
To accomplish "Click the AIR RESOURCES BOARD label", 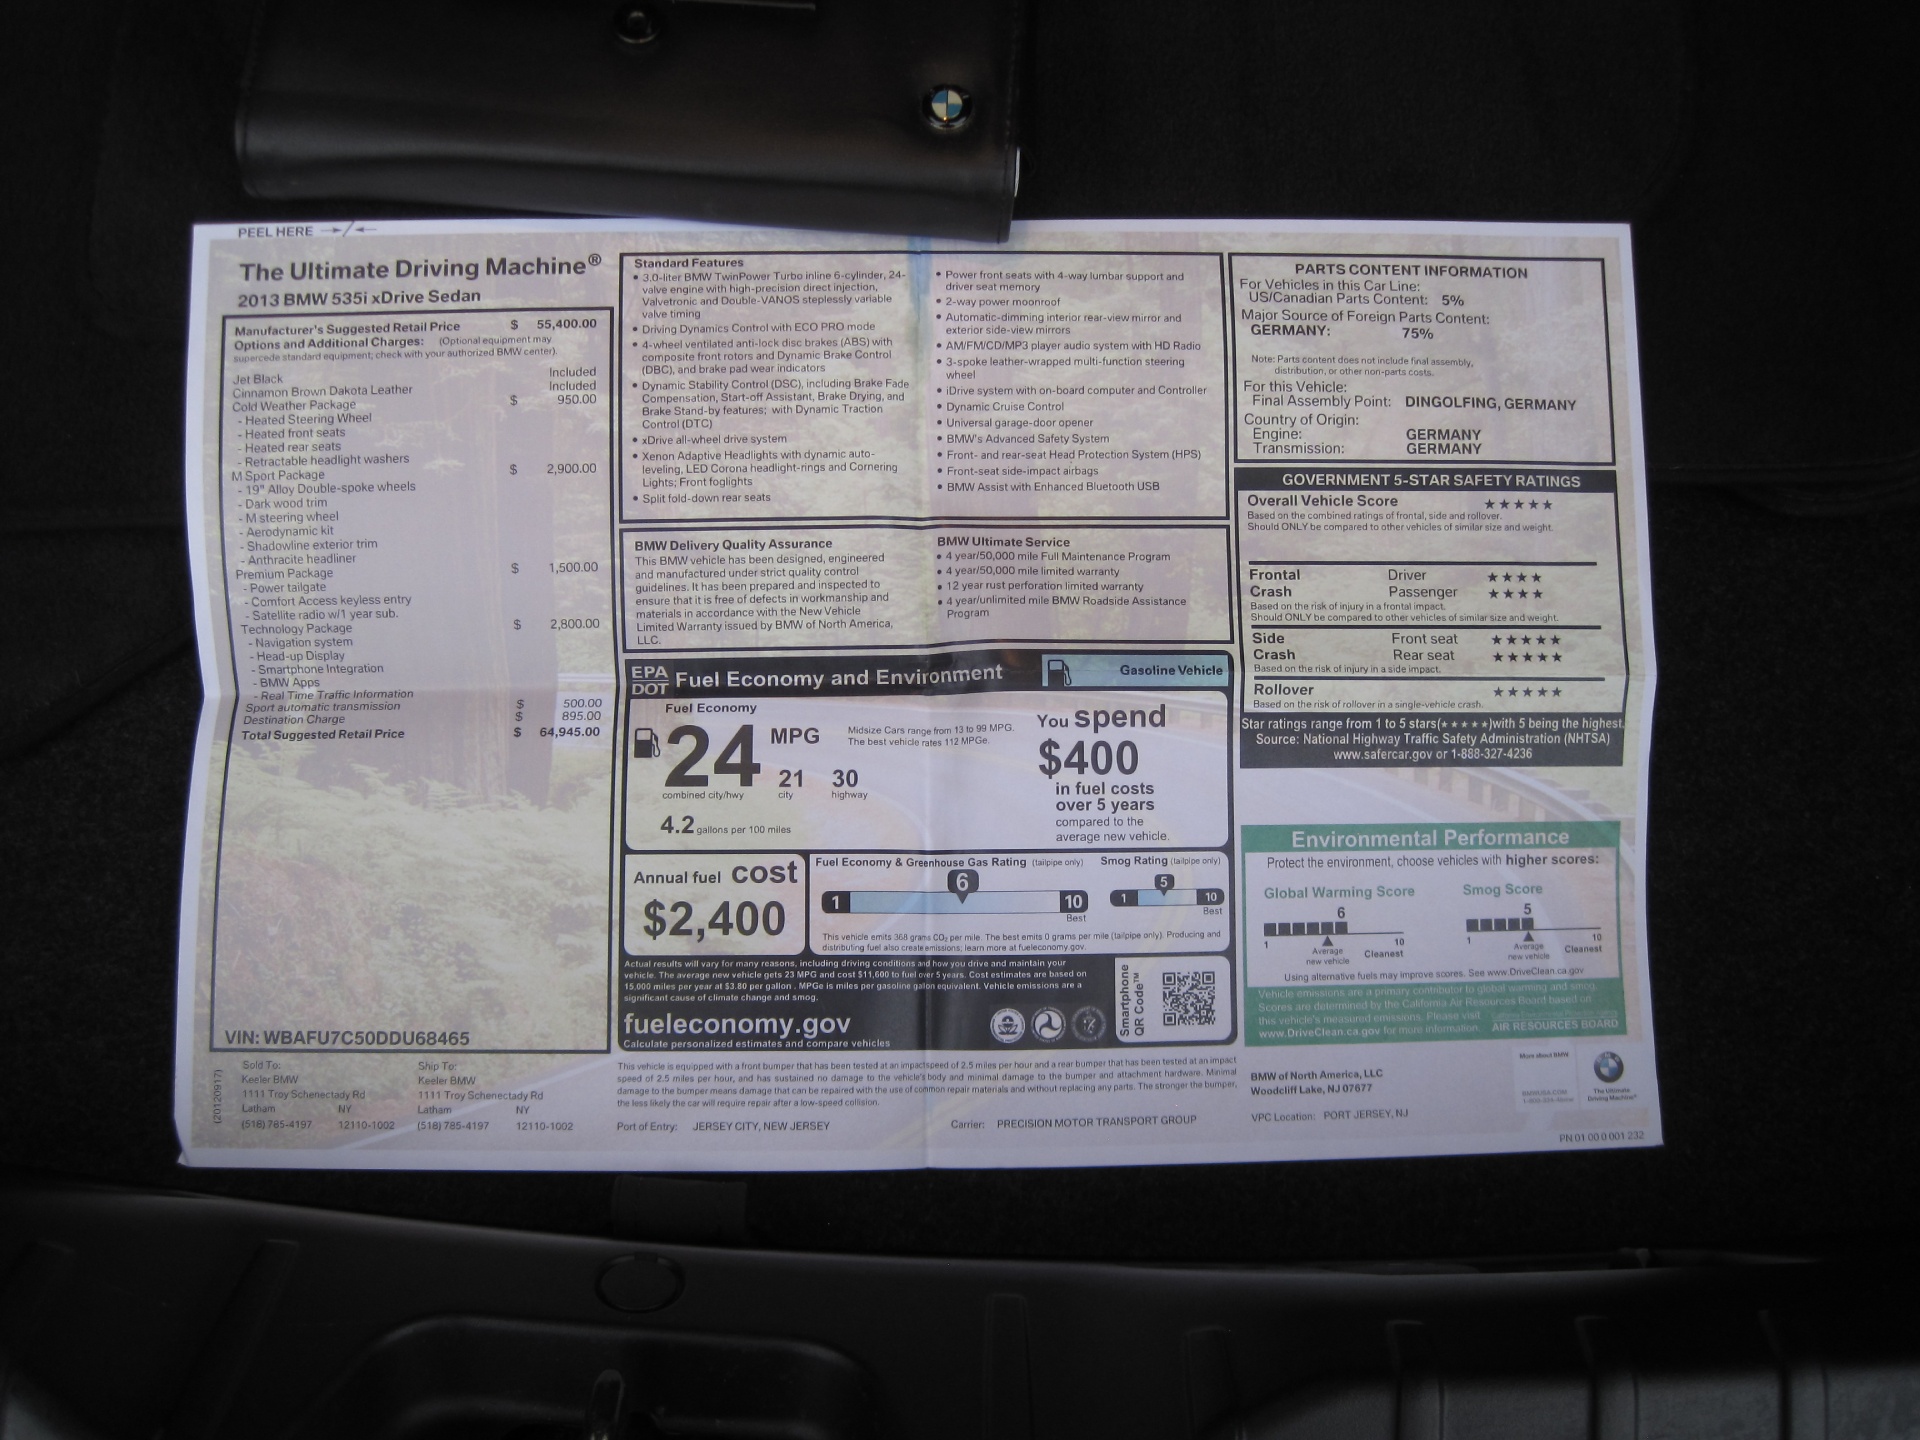I will [x=1555, y=1024].
